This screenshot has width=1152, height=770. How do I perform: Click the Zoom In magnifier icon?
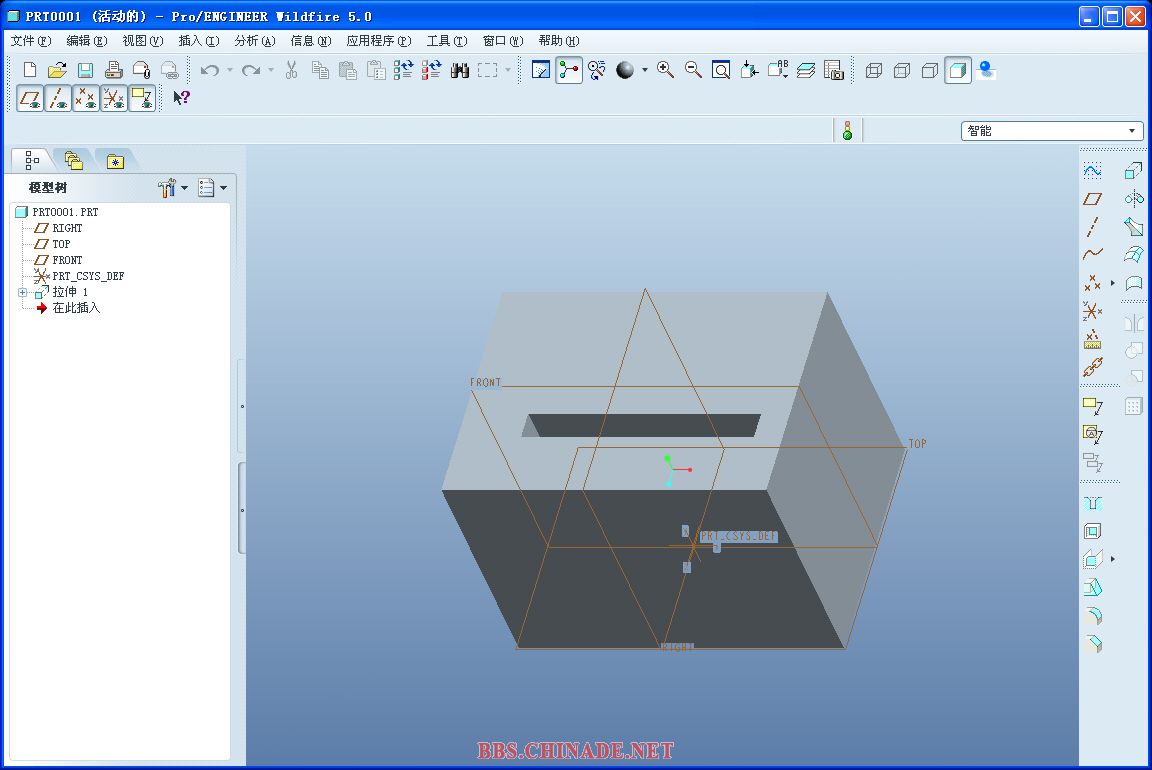(x=665, y=70)
